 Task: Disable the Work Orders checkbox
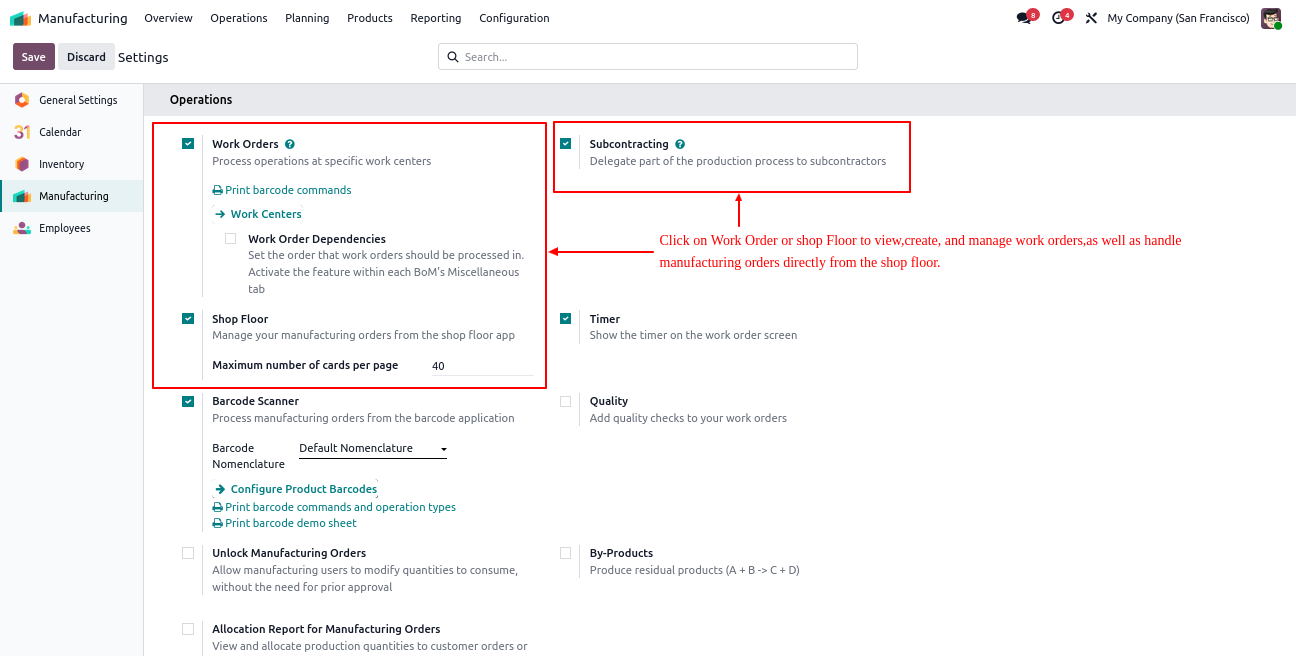(x=188, y=144)
